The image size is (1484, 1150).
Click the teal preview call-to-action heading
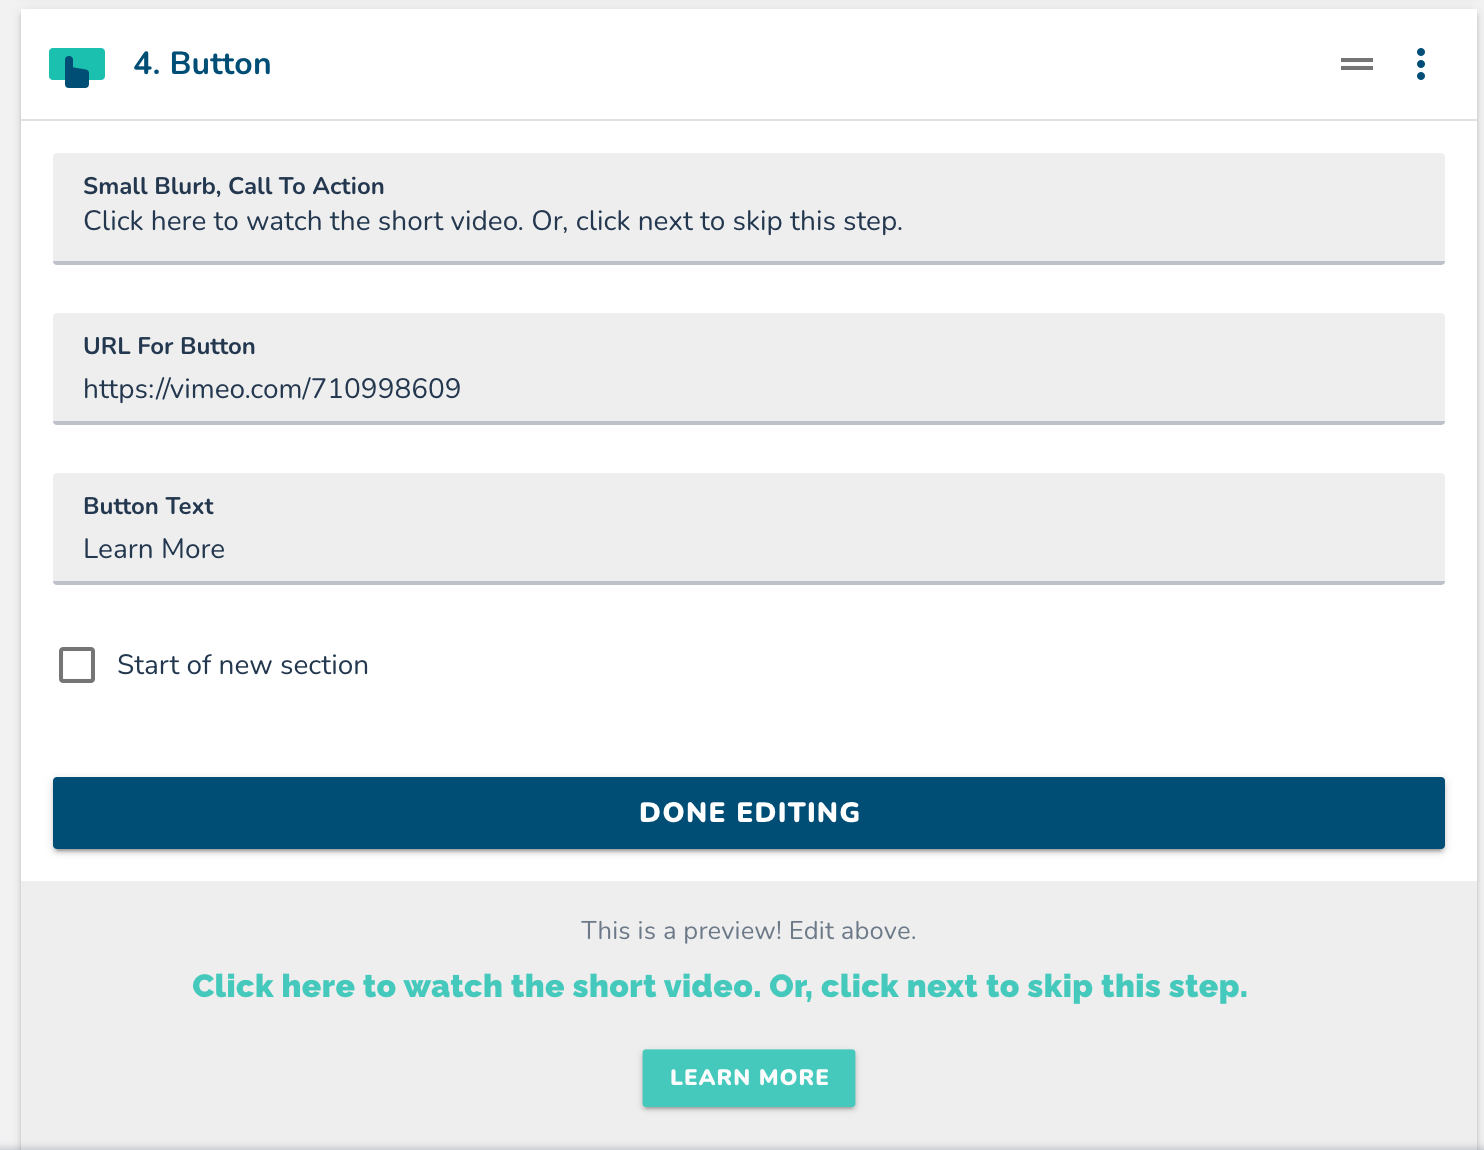719,986
